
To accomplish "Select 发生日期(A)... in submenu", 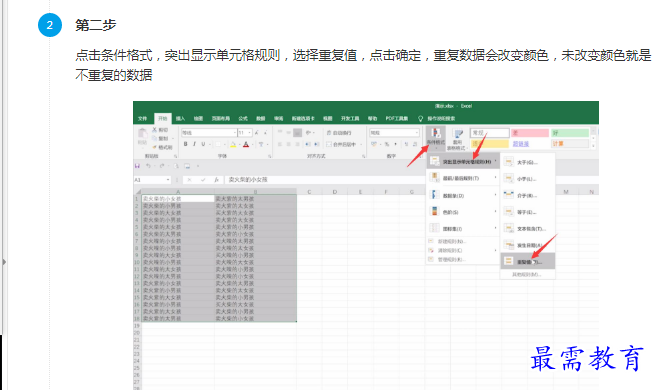I will (x=528, y=245).
